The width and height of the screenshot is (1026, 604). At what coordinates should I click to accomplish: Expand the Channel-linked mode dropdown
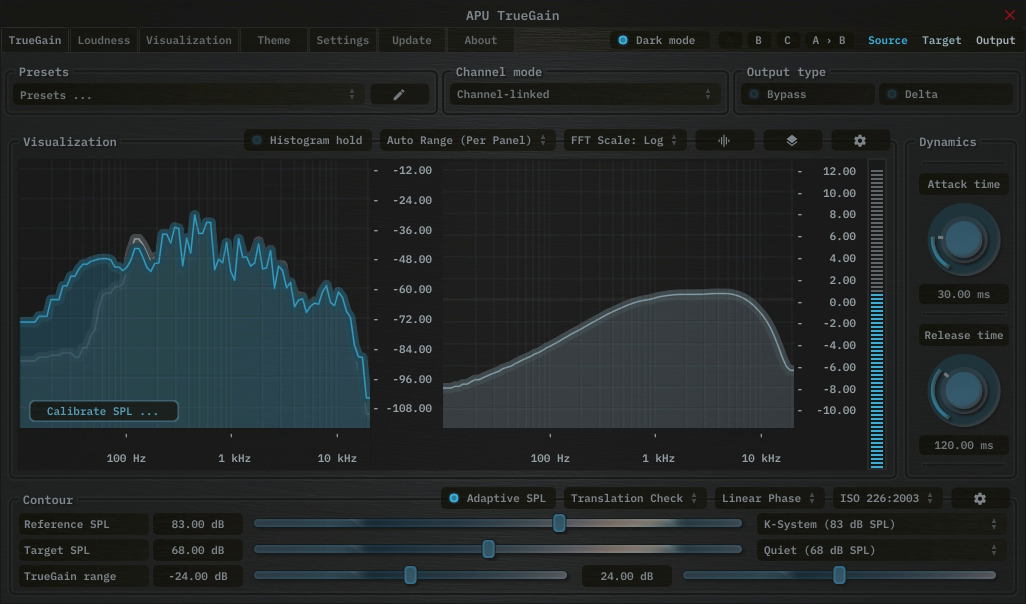pos(584,95)
